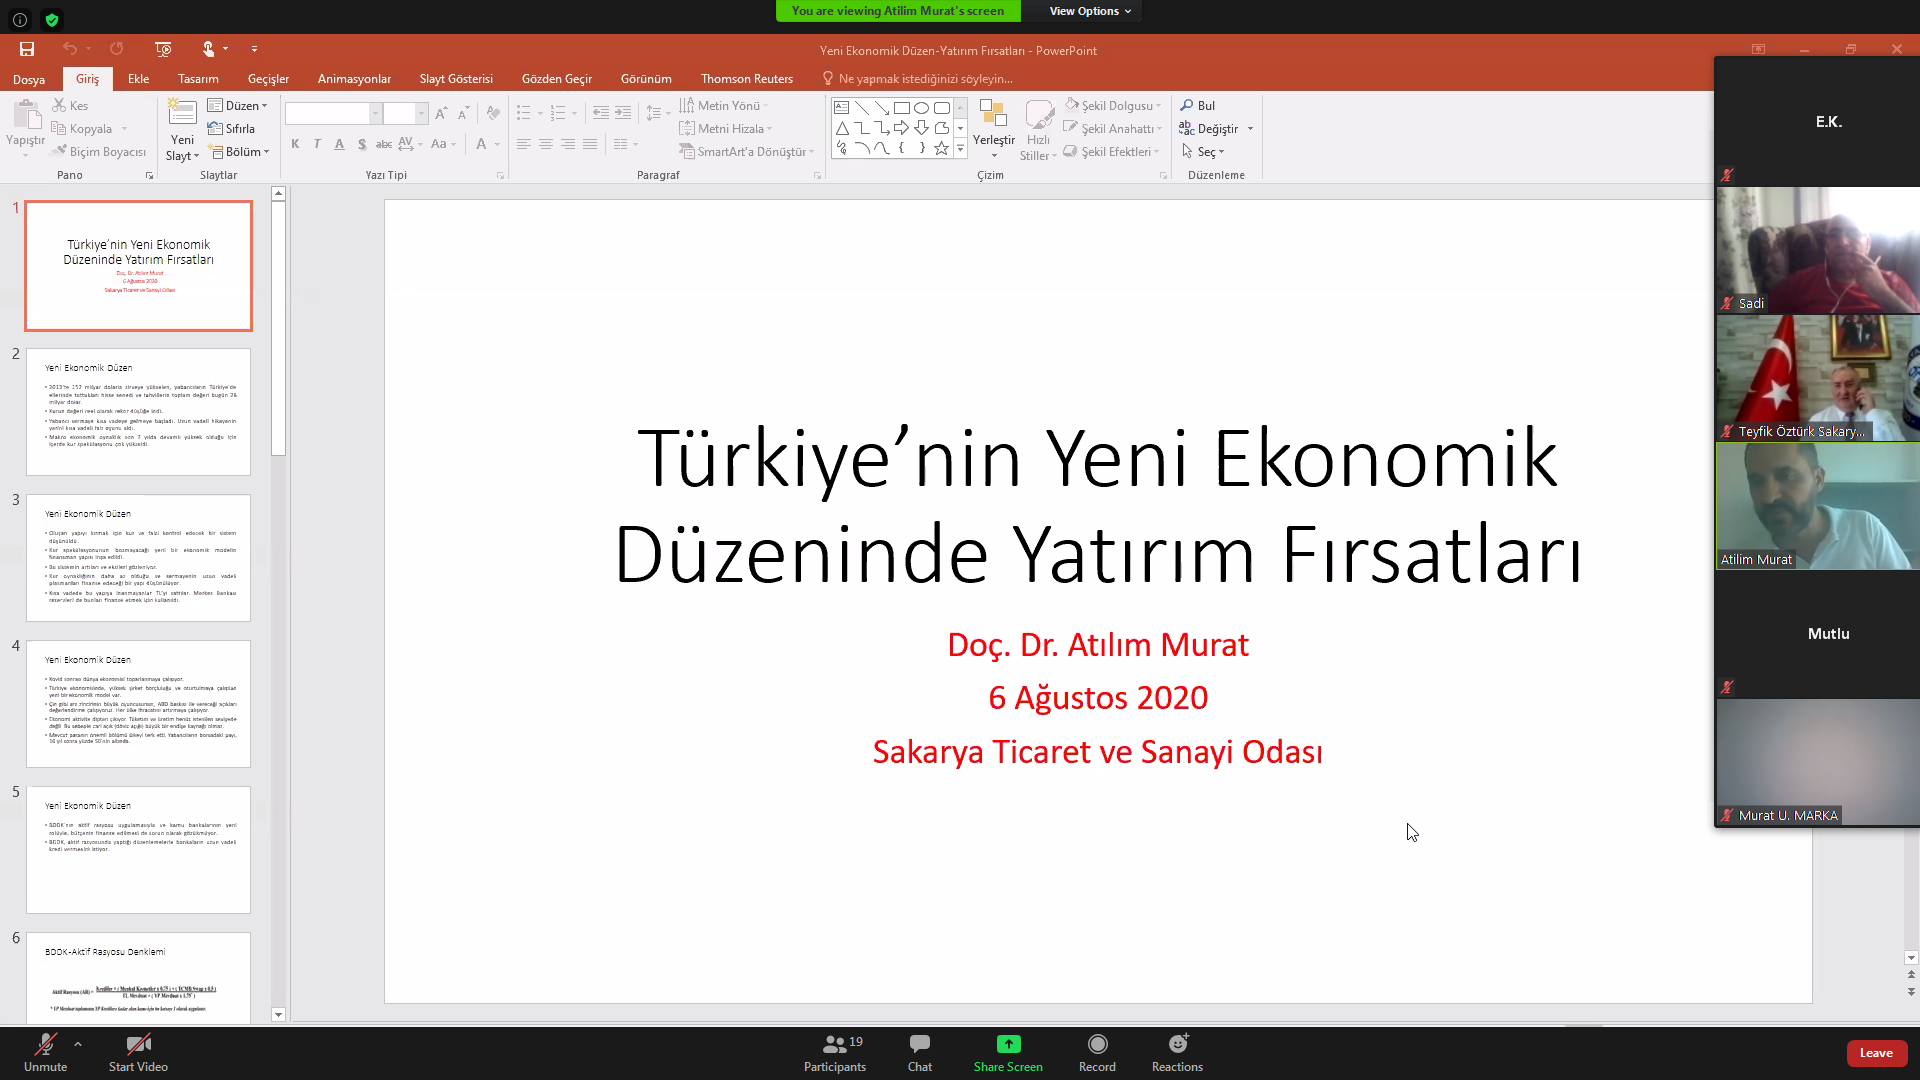Screen dimensions: 1920x1084
Task: Expand the View Options dropdown
Action: click(1089, 11)
